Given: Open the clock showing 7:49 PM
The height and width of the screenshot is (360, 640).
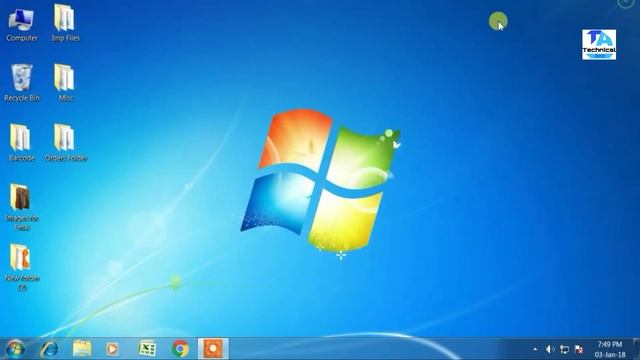Looking at the screenshot, I should [610, 349].
